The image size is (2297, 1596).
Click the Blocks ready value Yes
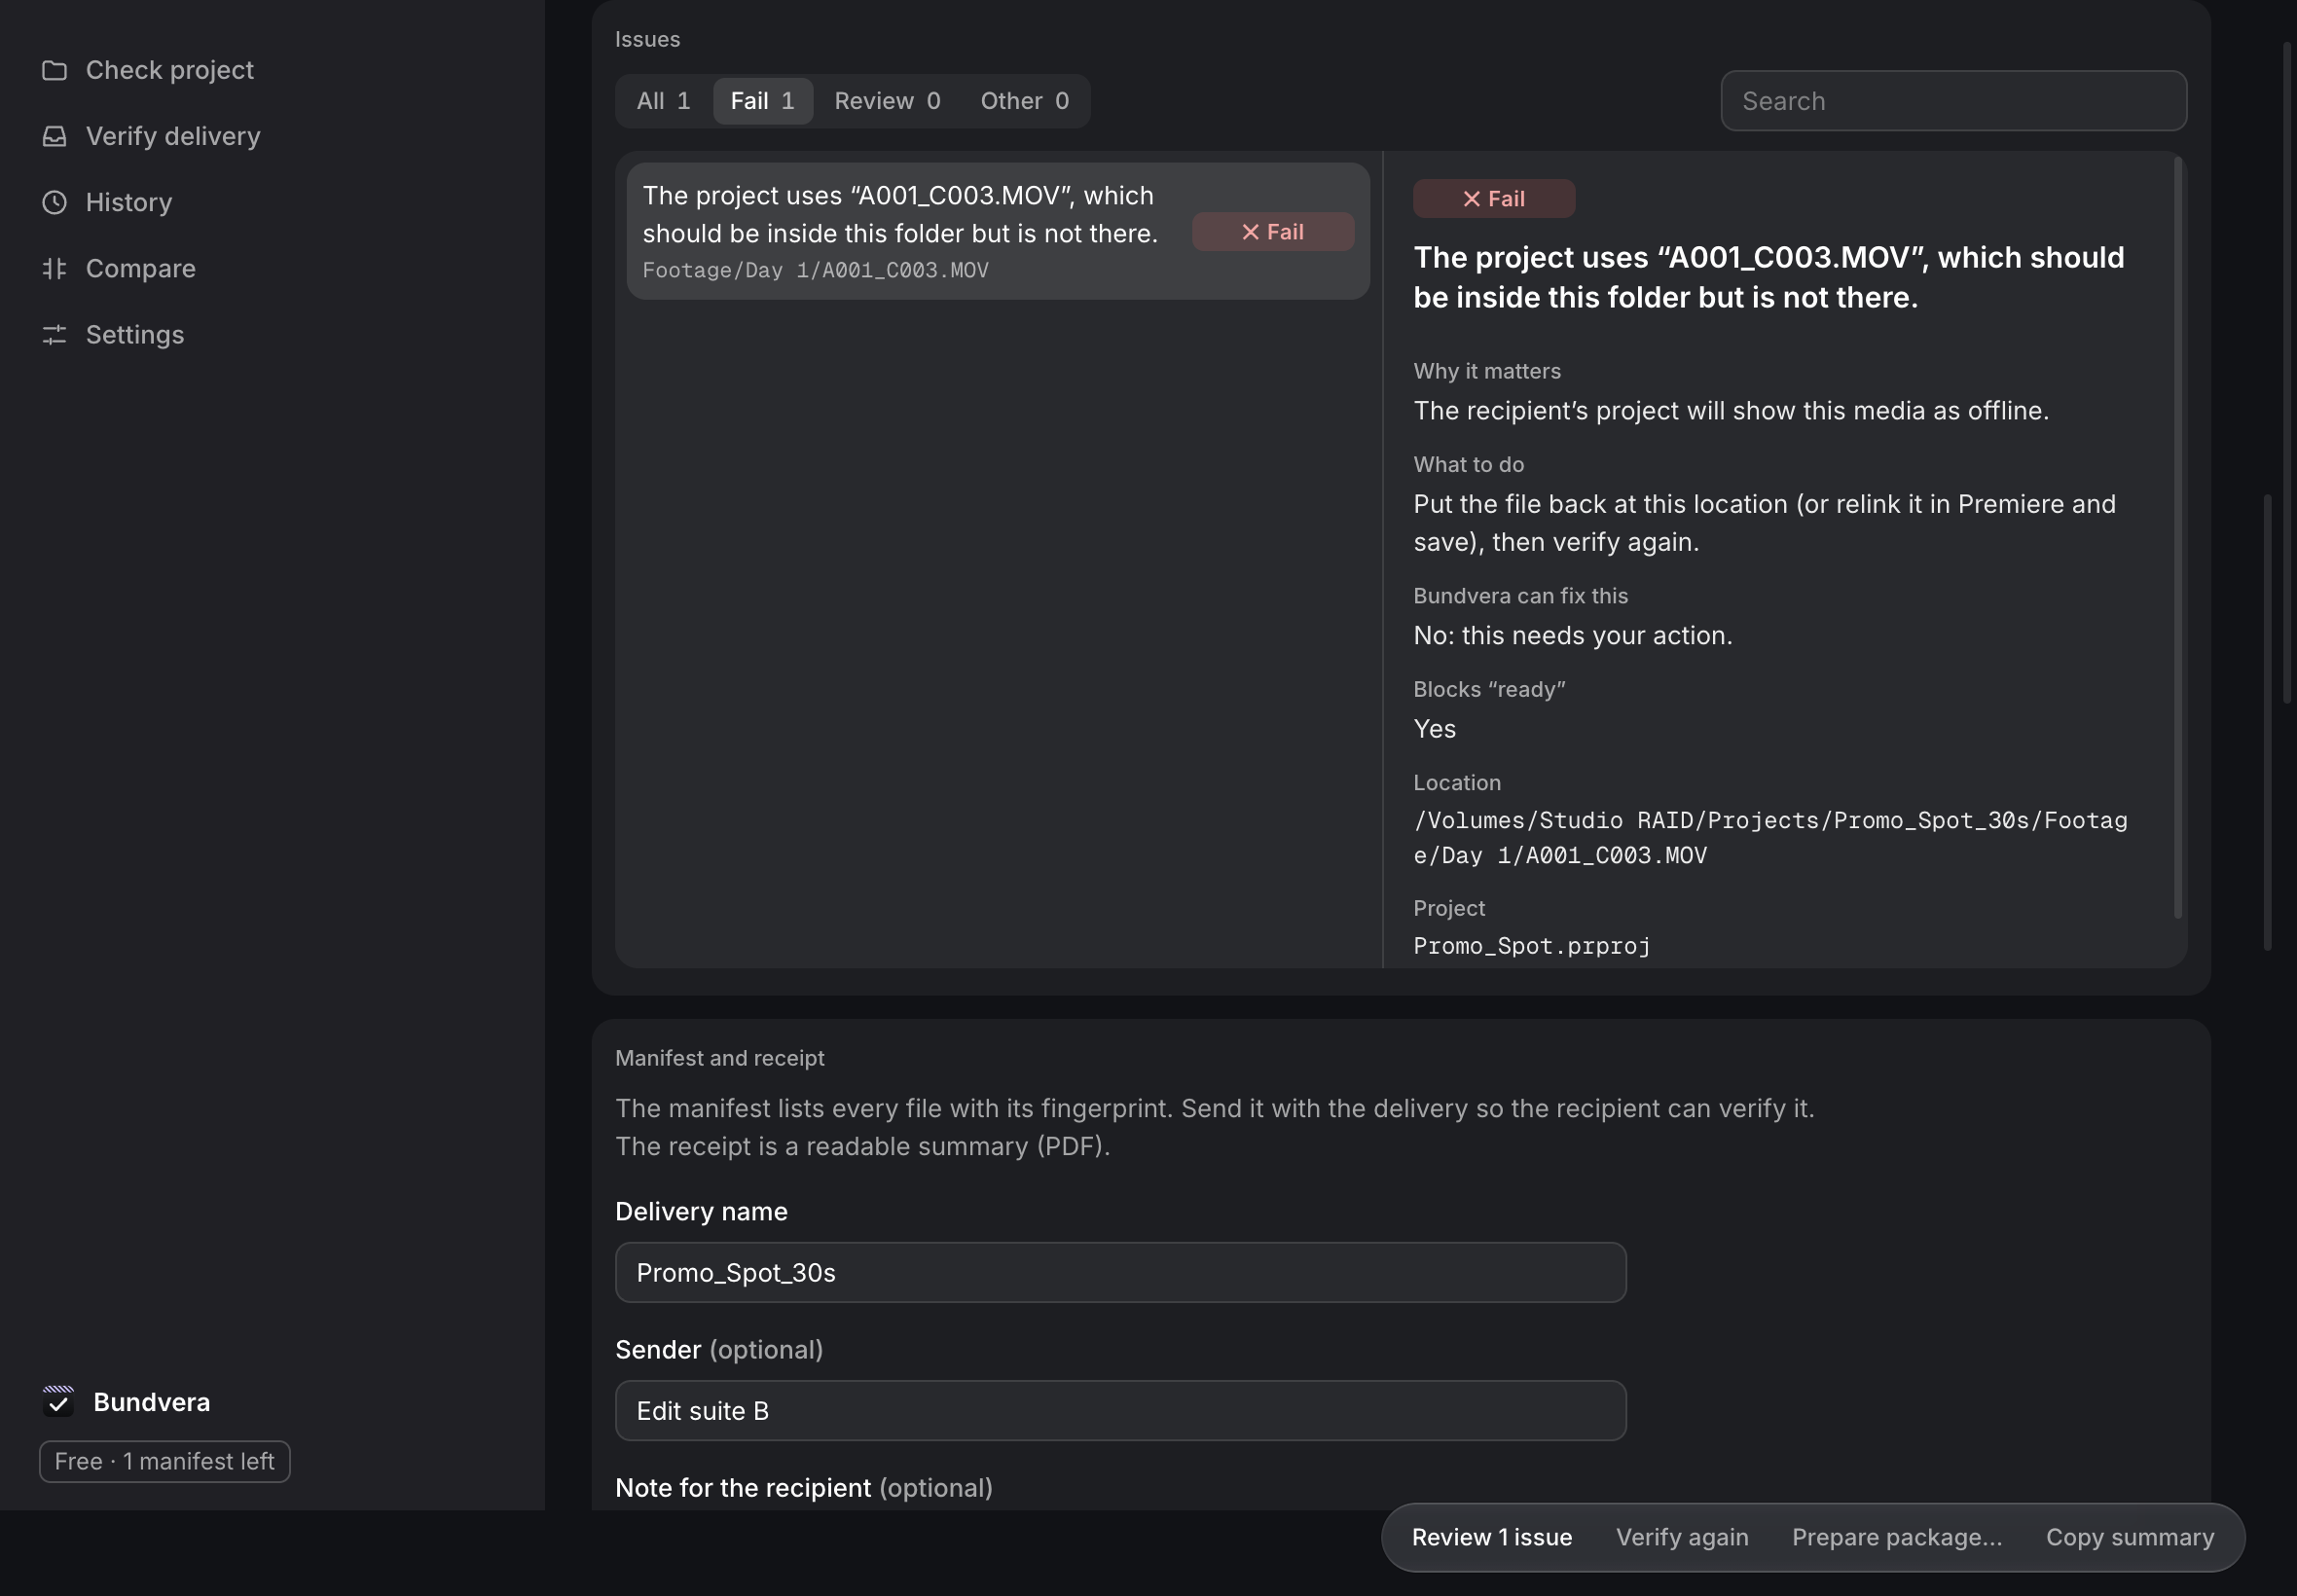pos(1434,729)
